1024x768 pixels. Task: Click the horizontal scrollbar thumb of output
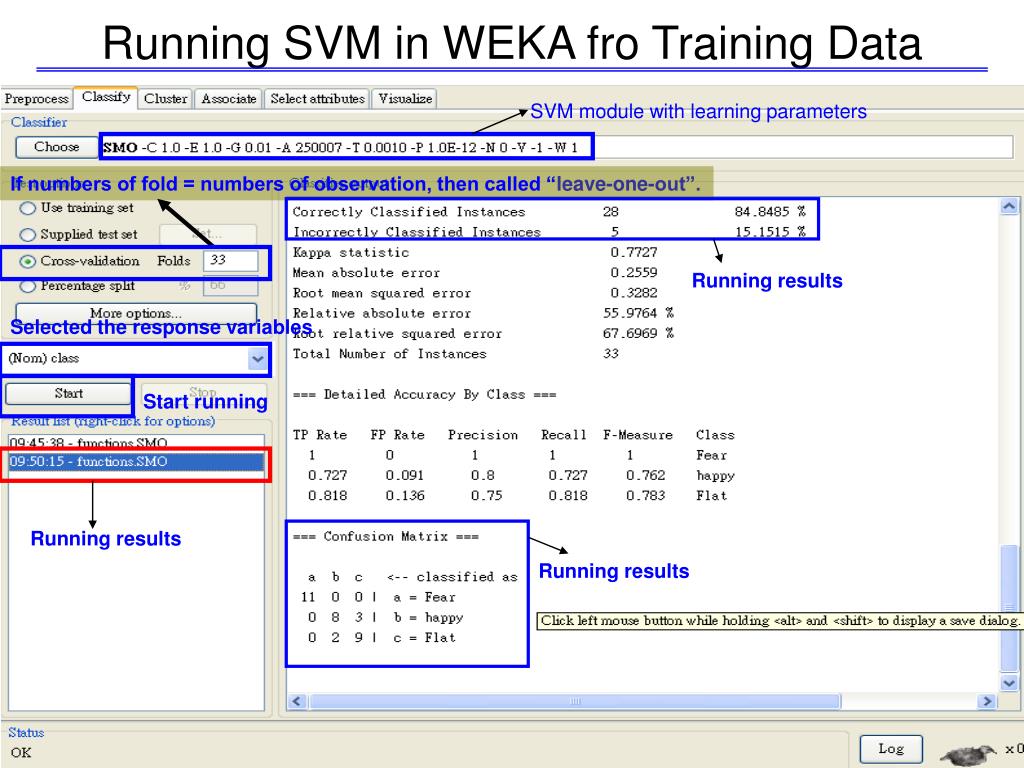575,701
